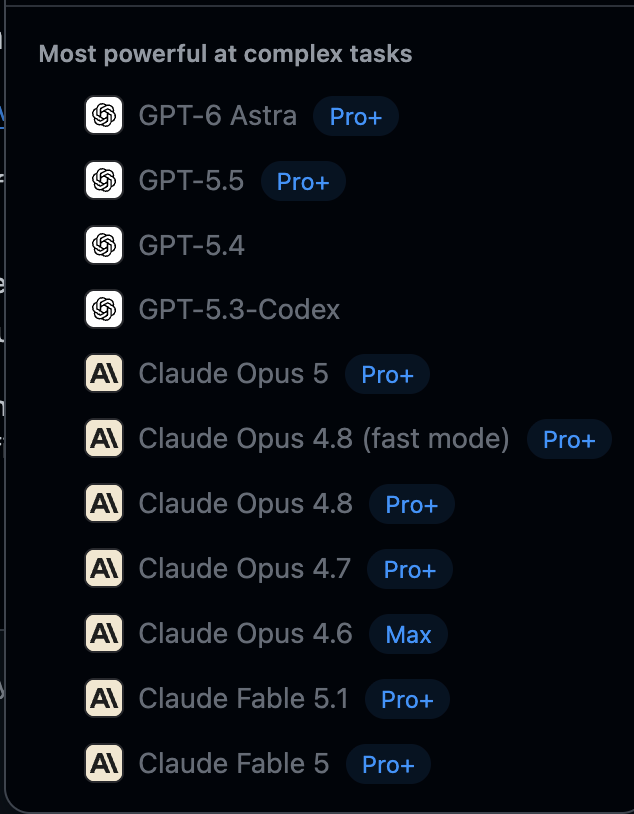The image size is (634, 814).
Task: Click the Pro+ badge beside Claude Opus 4.7
Action: pos(410,569)
